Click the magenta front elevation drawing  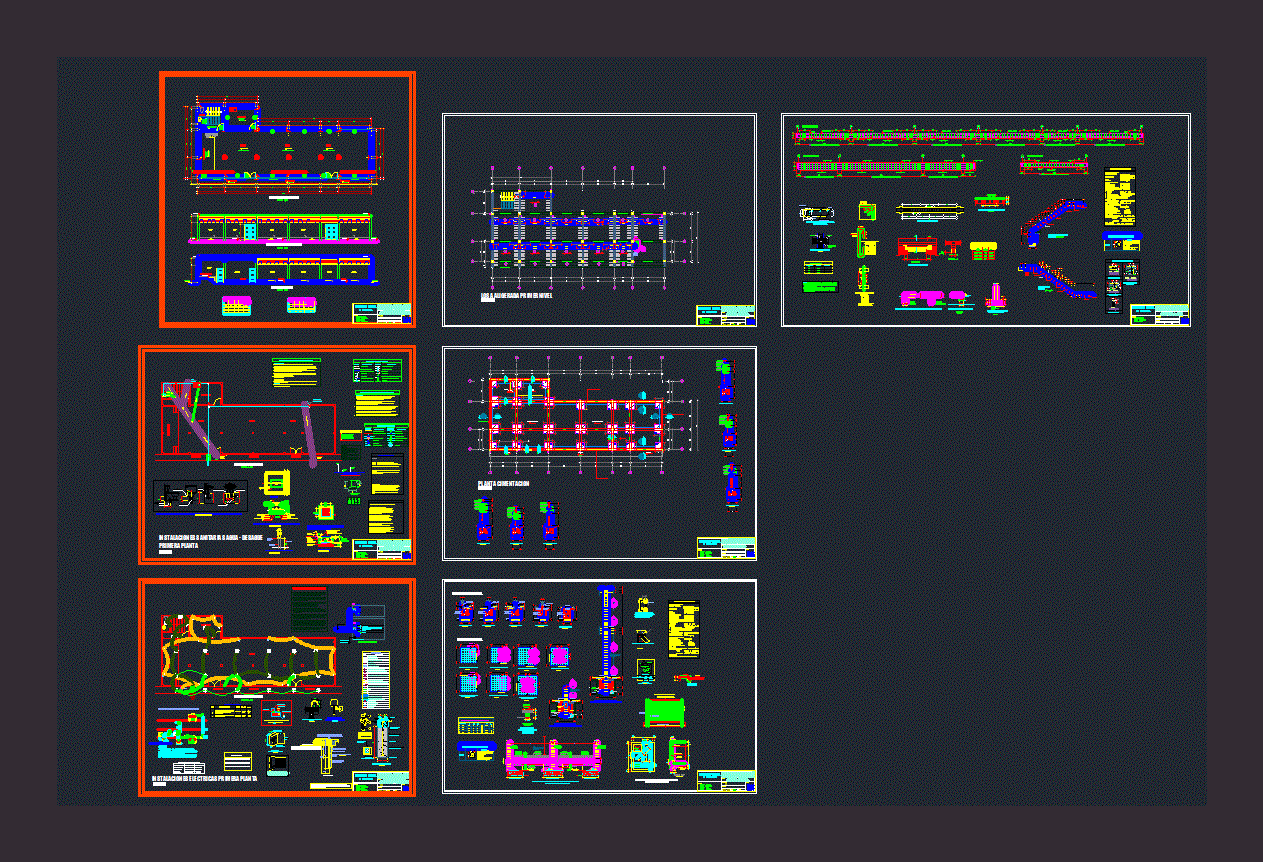[285, 229]
